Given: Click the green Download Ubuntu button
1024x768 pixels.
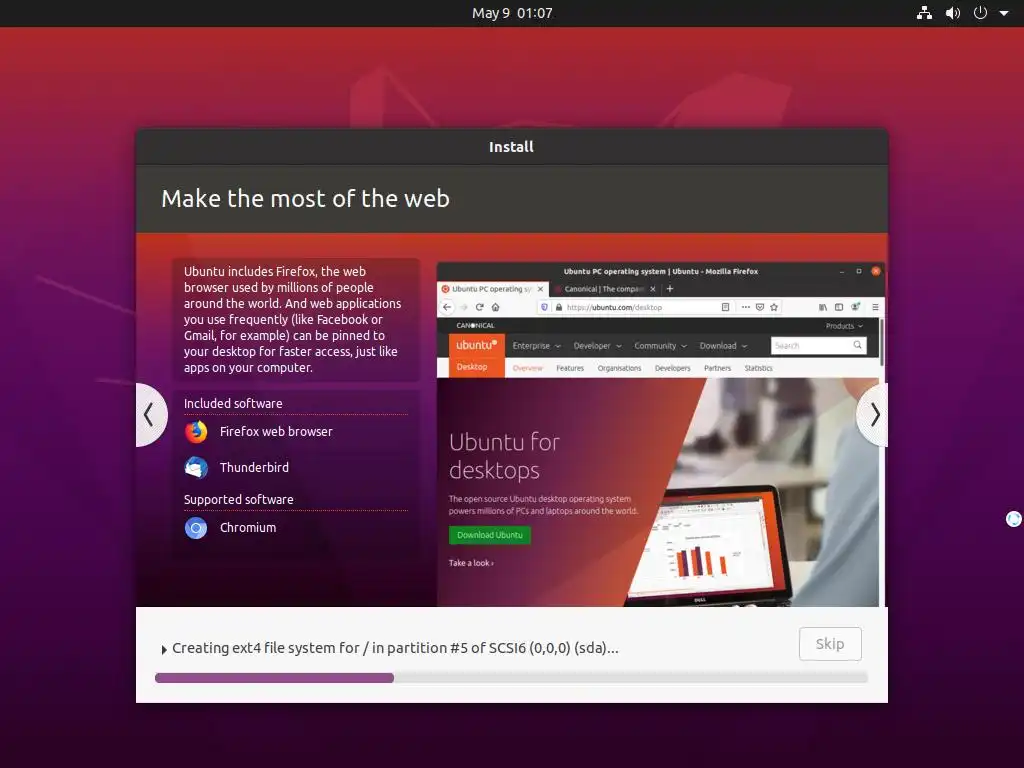Looking at the screenshot, I should click(x=490, y=535).
